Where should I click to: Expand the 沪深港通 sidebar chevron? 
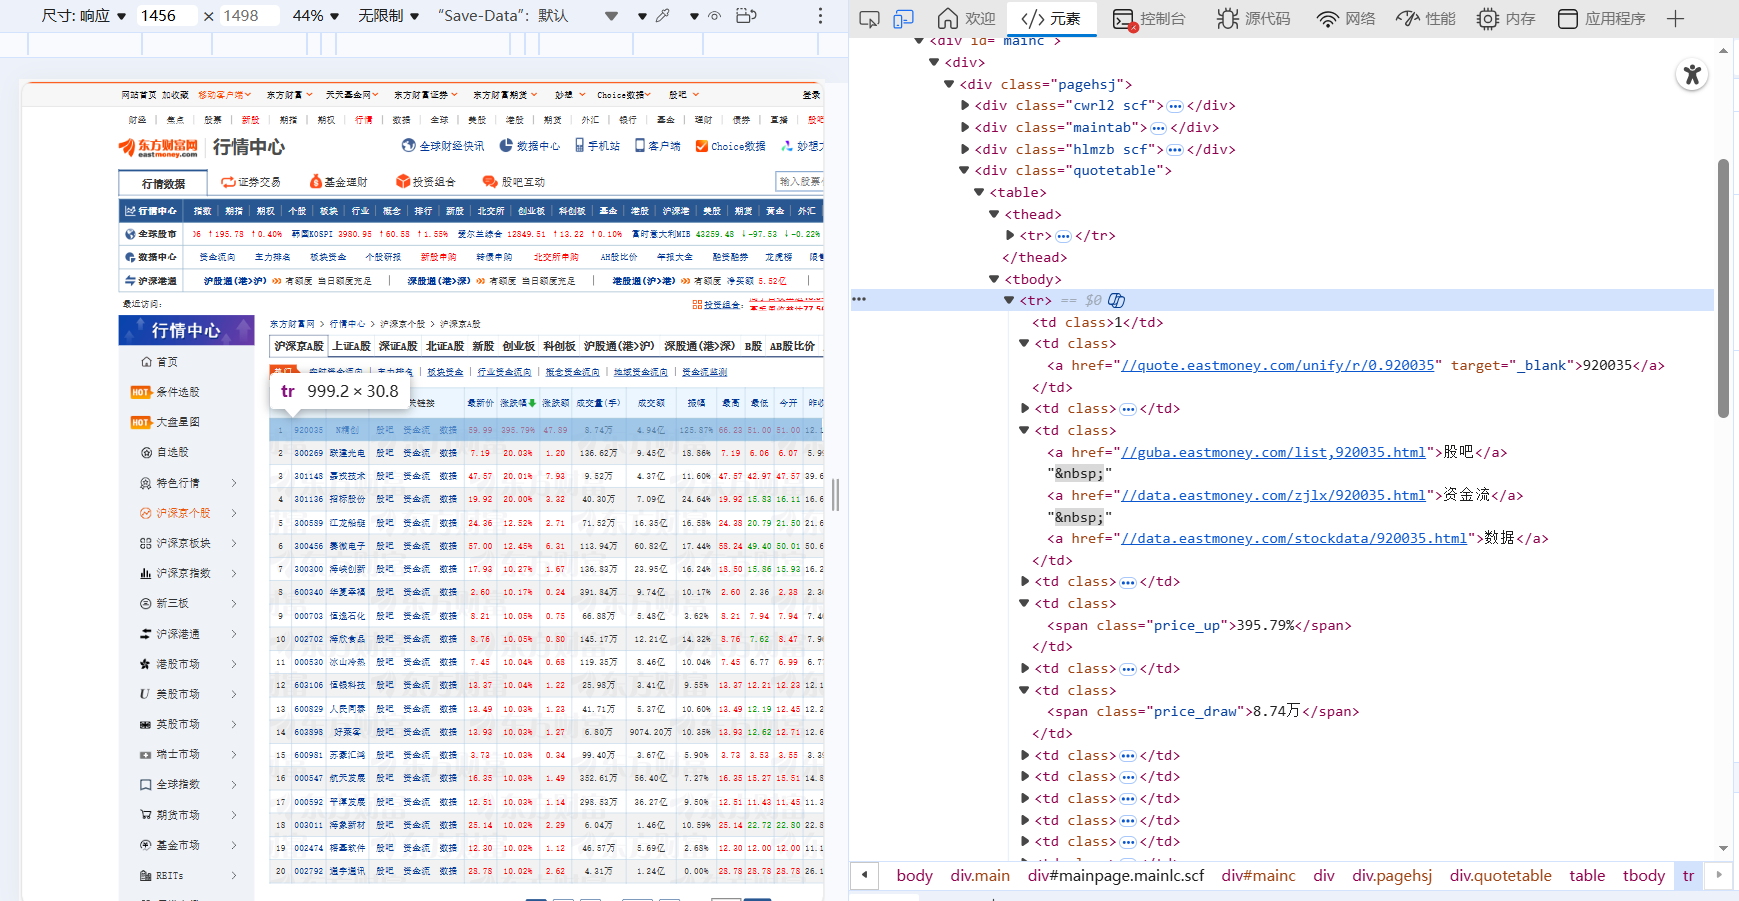[234, 634]
